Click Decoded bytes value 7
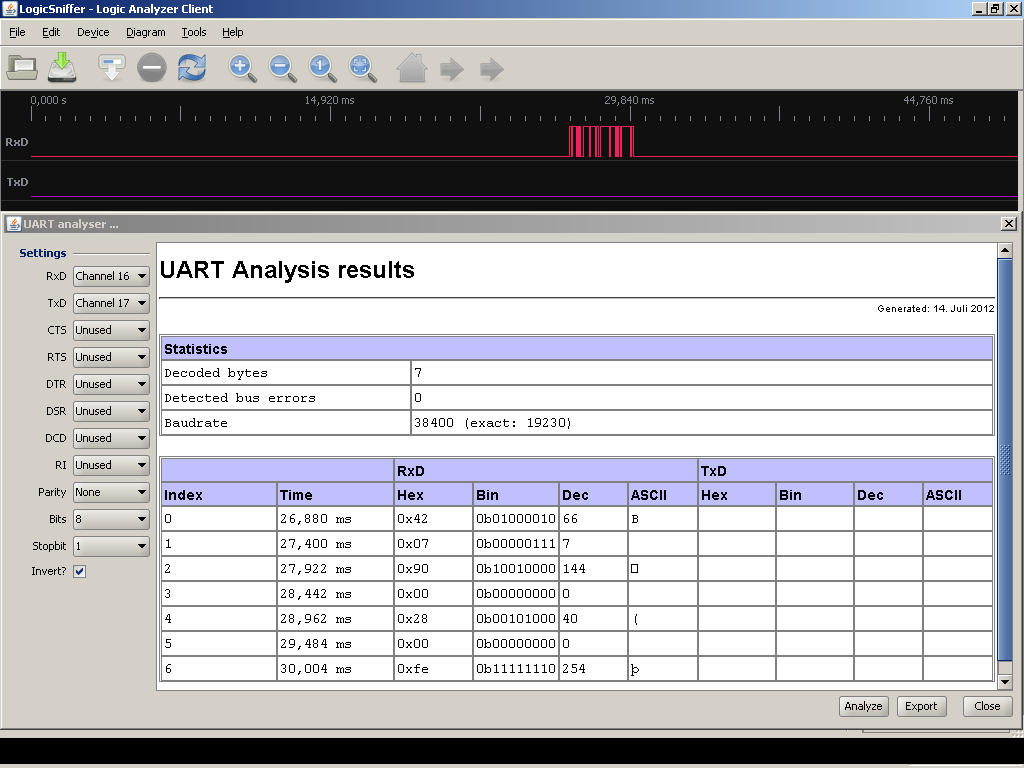Viewport: 1024px width, 768px height. pyautogui.click(x=702, y=373)
